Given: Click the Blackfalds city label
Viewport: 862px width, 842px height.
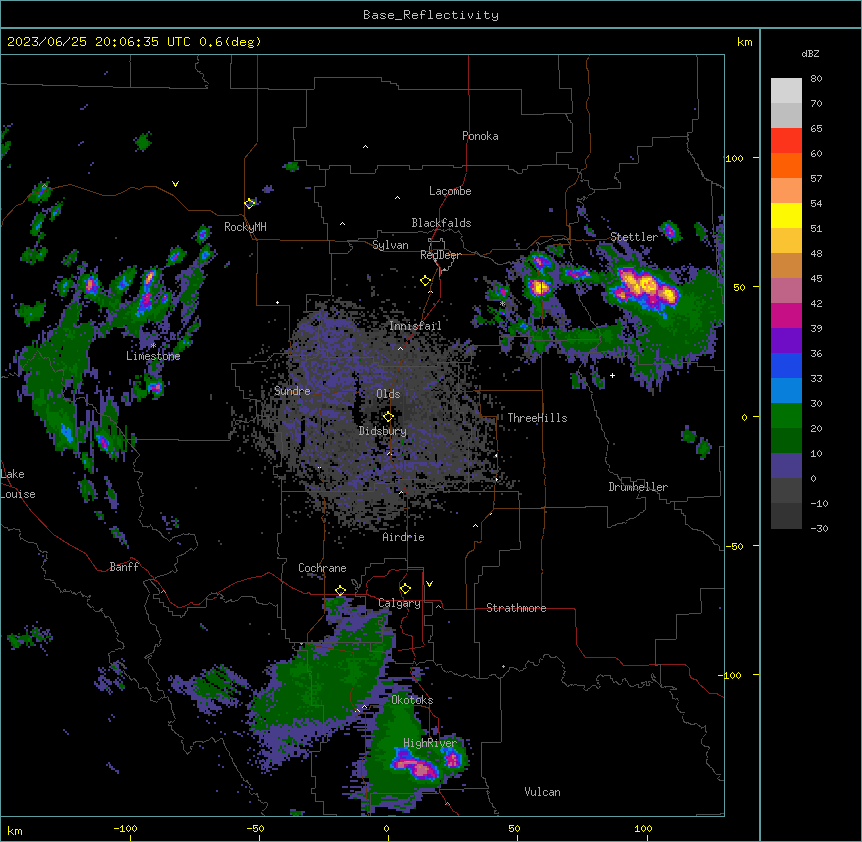Looking at the screenshot, I should coord(441,223).
